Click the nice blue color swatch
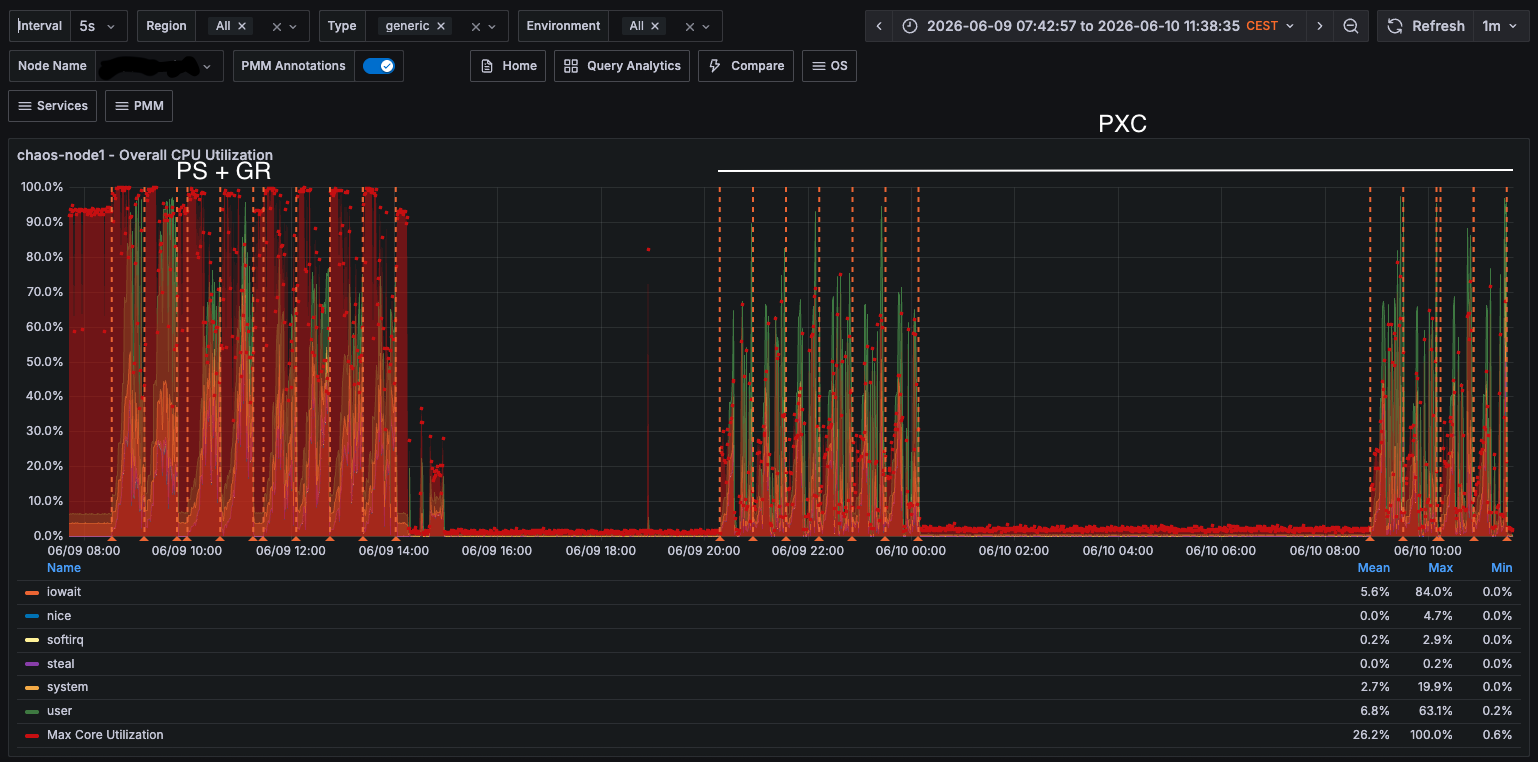This screenshot has height=762, width=1538. 32,616
